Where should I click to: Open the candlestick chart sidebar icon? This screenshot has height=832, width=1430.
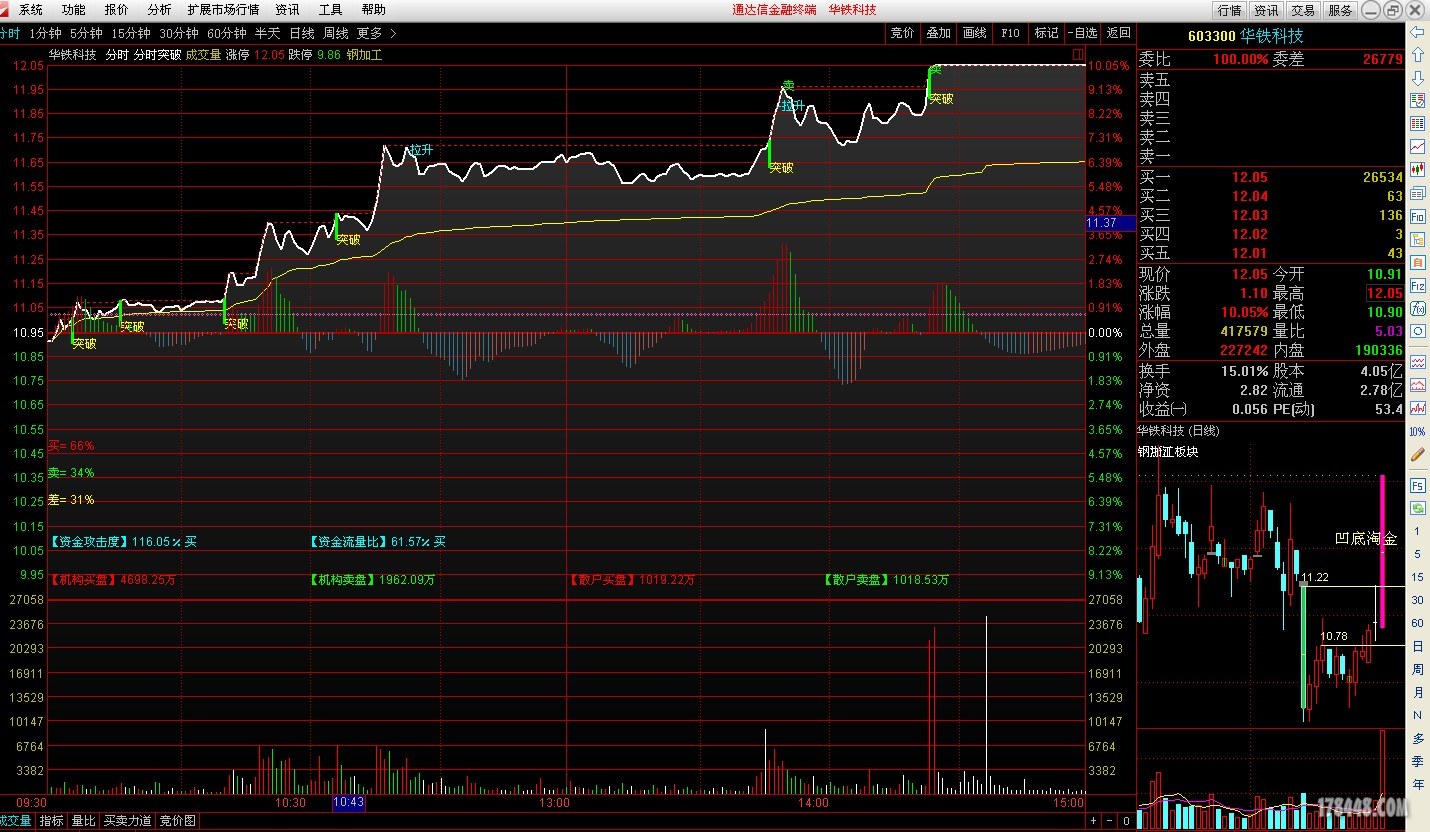click(1417, 170)
